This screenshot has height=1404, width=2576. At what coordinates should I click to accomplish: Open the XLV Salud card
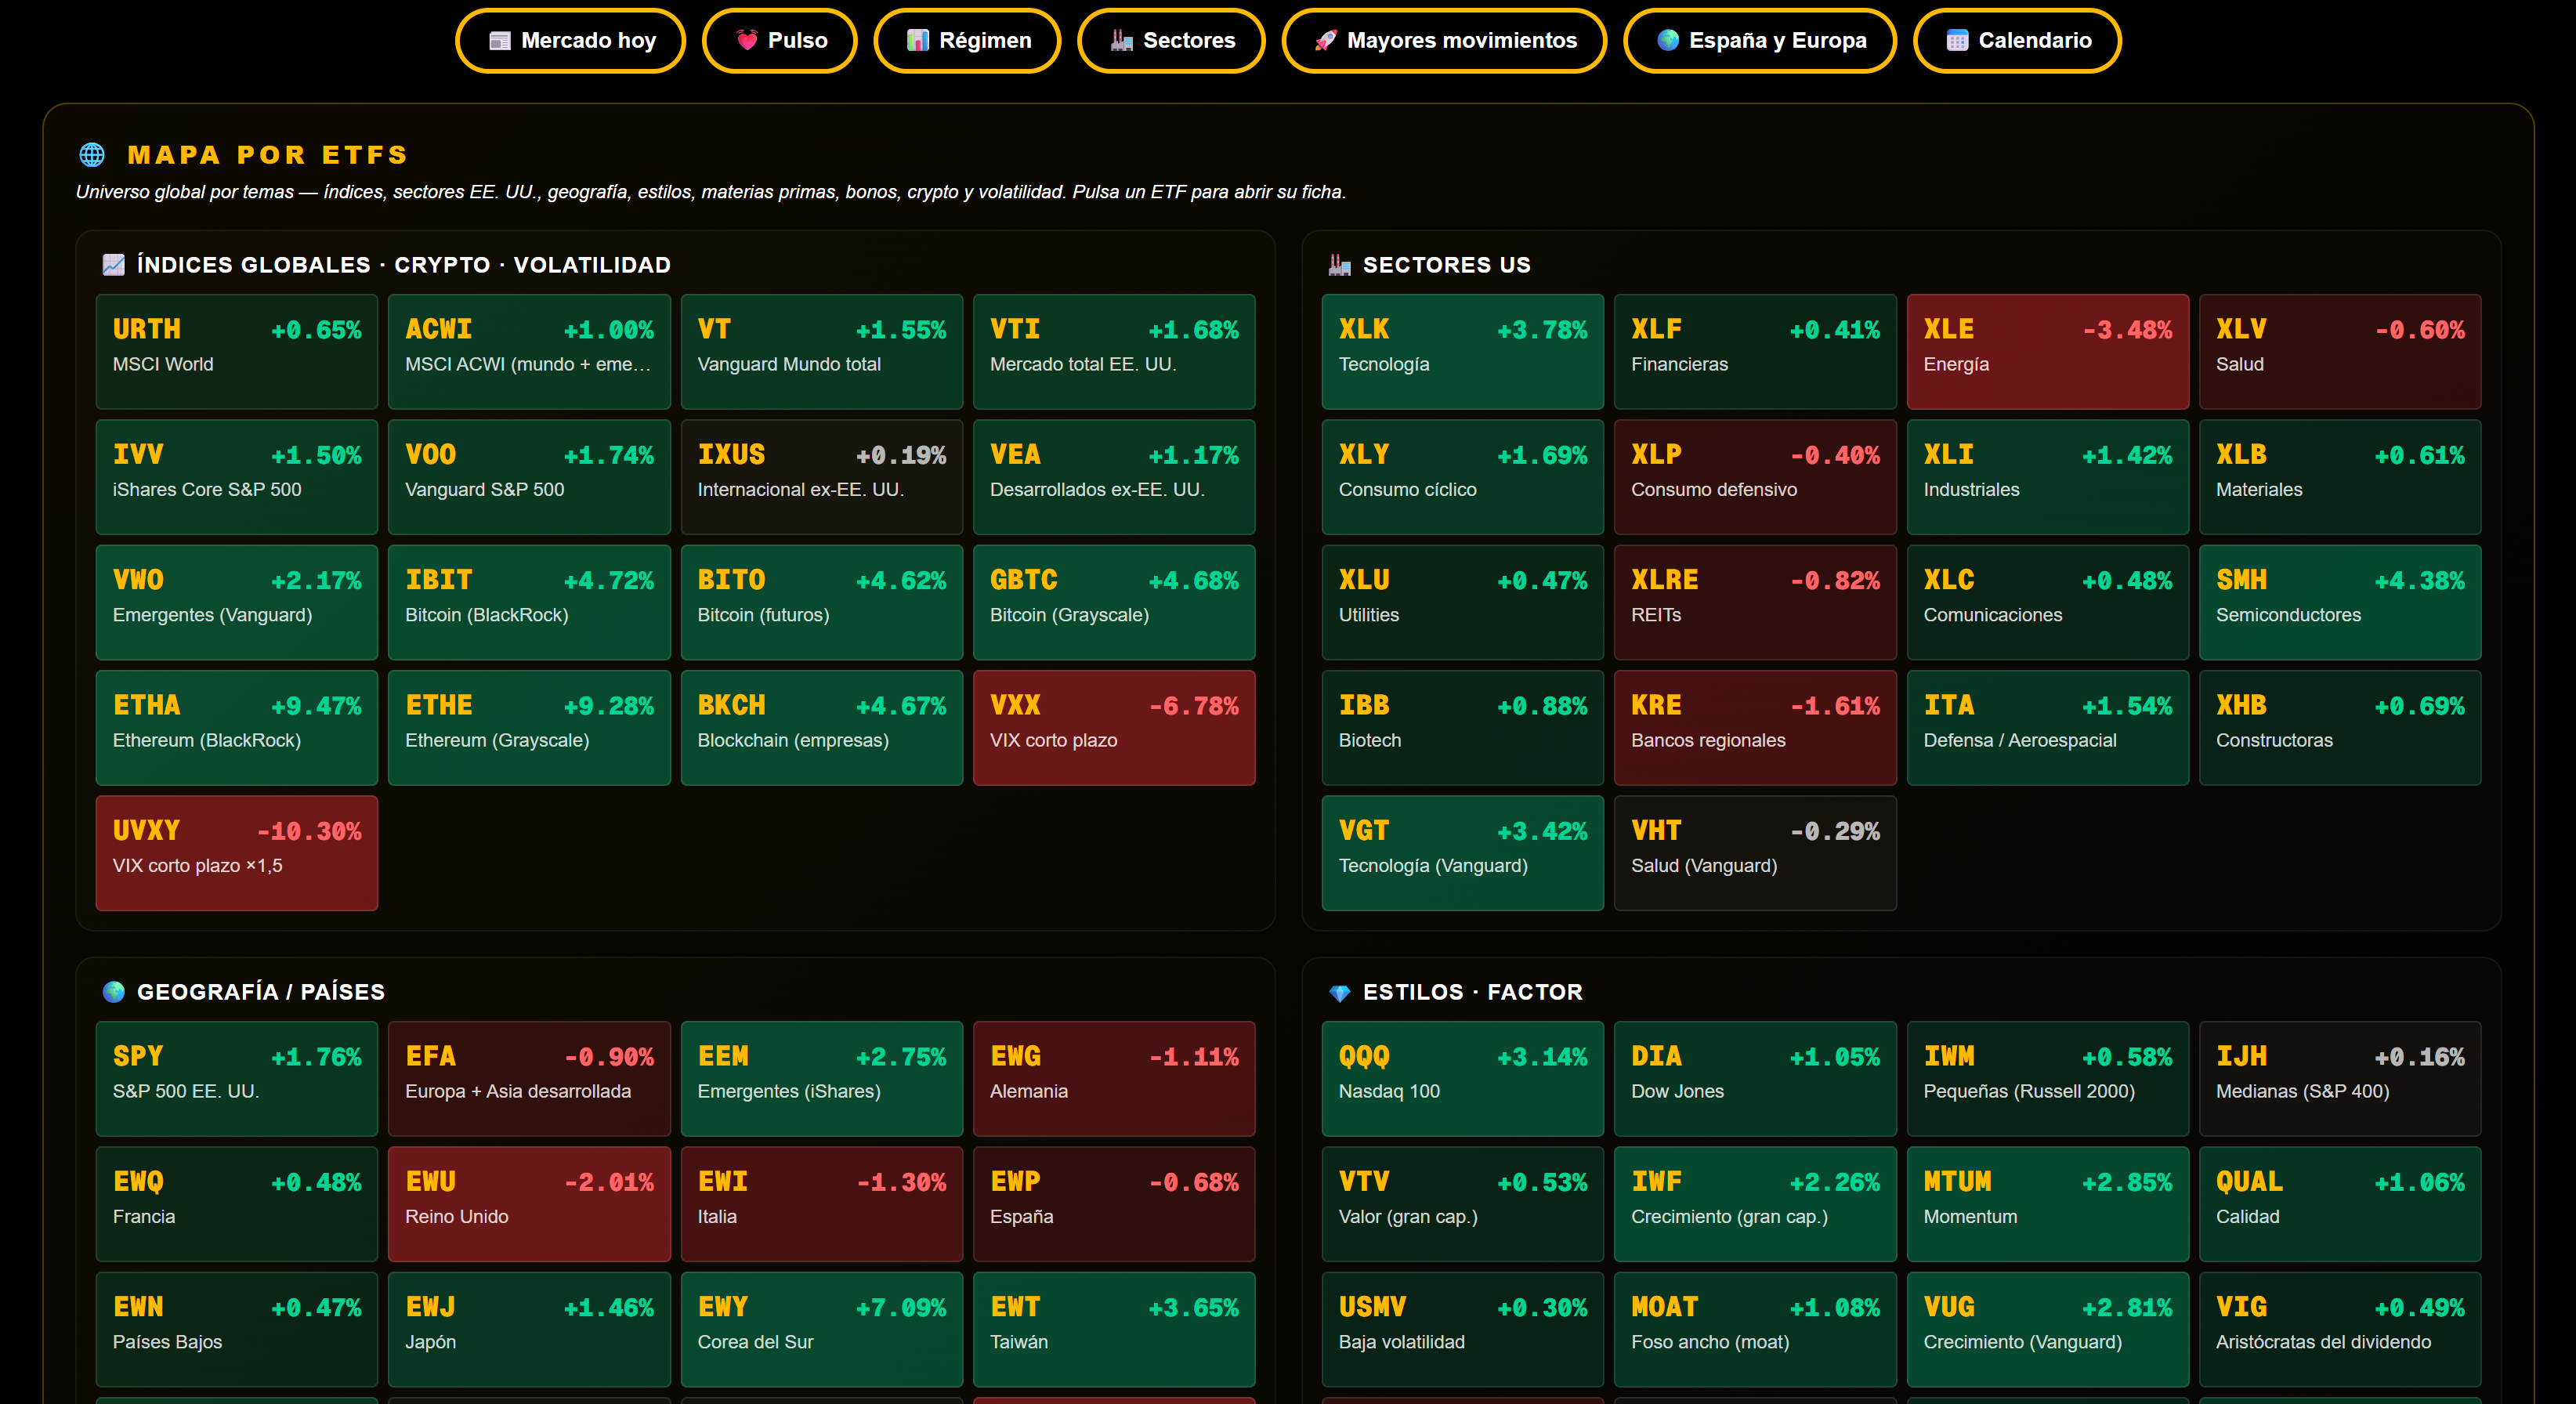click(x=2340, y=352)
